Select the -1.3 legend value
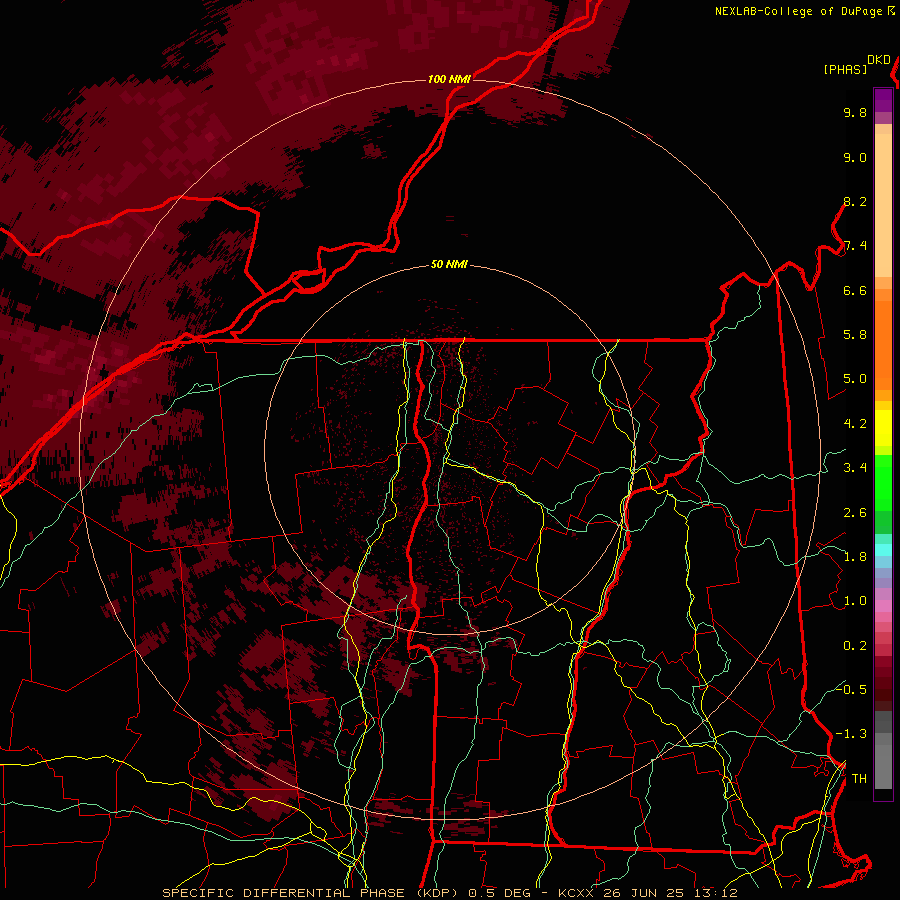This screenshot has height=900, width=900. click(851, 734)
